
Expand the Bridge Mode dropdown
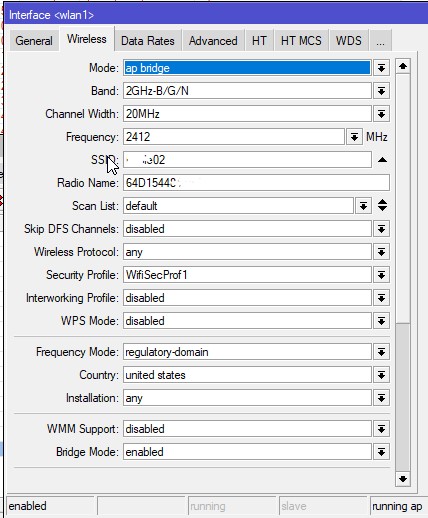click(381, 452)
